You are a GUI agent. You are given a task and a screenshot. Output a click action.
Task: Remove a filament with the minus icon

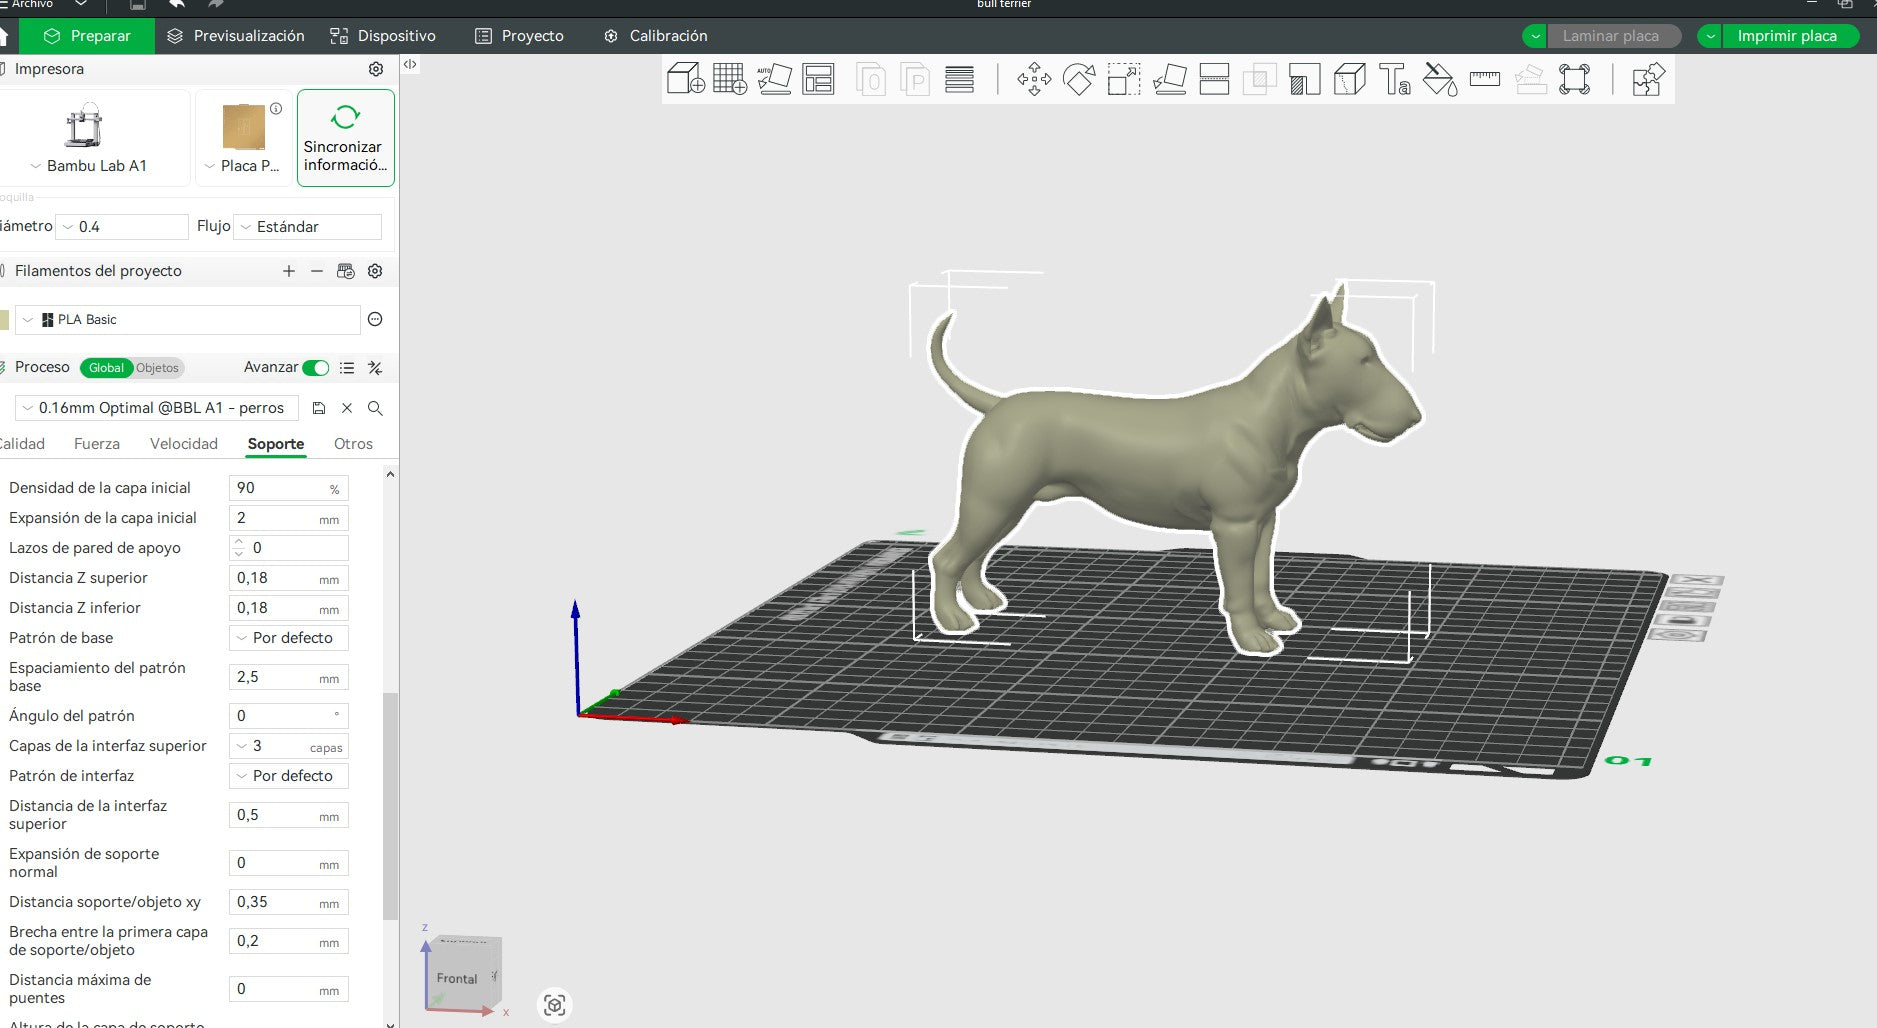click(317, 271)
